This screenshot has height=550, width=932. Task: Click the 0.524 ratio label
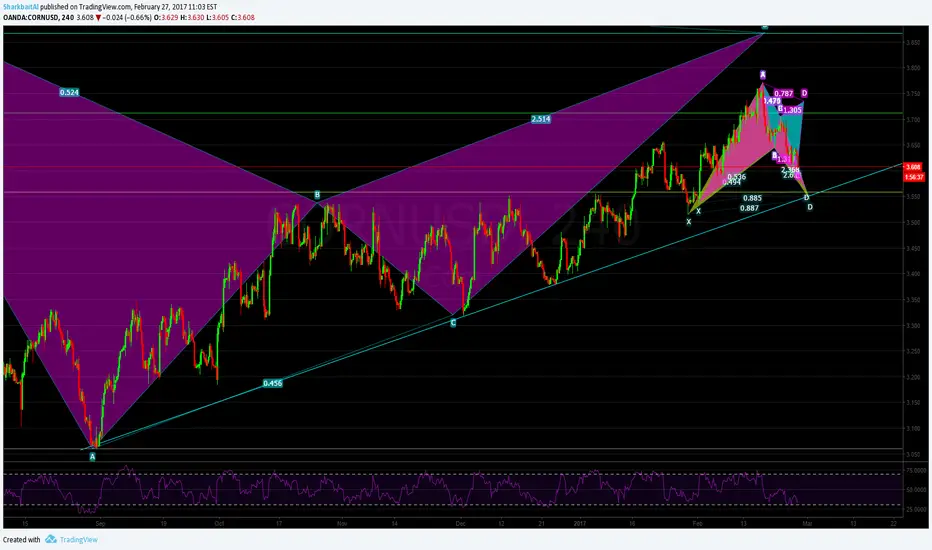tap(69, 92)
